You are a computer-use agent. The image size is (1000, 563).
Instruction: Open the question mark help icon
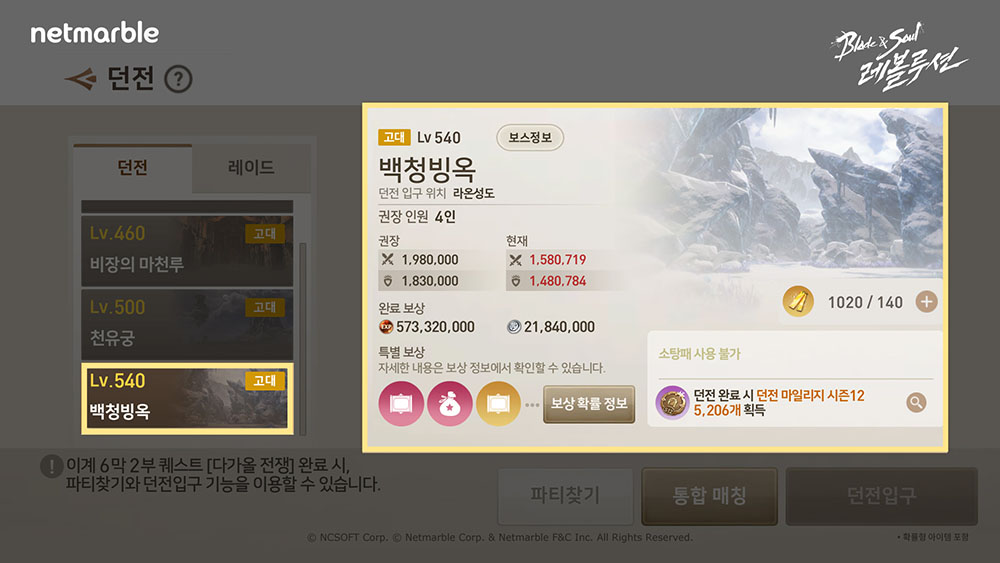pos(178,79)
